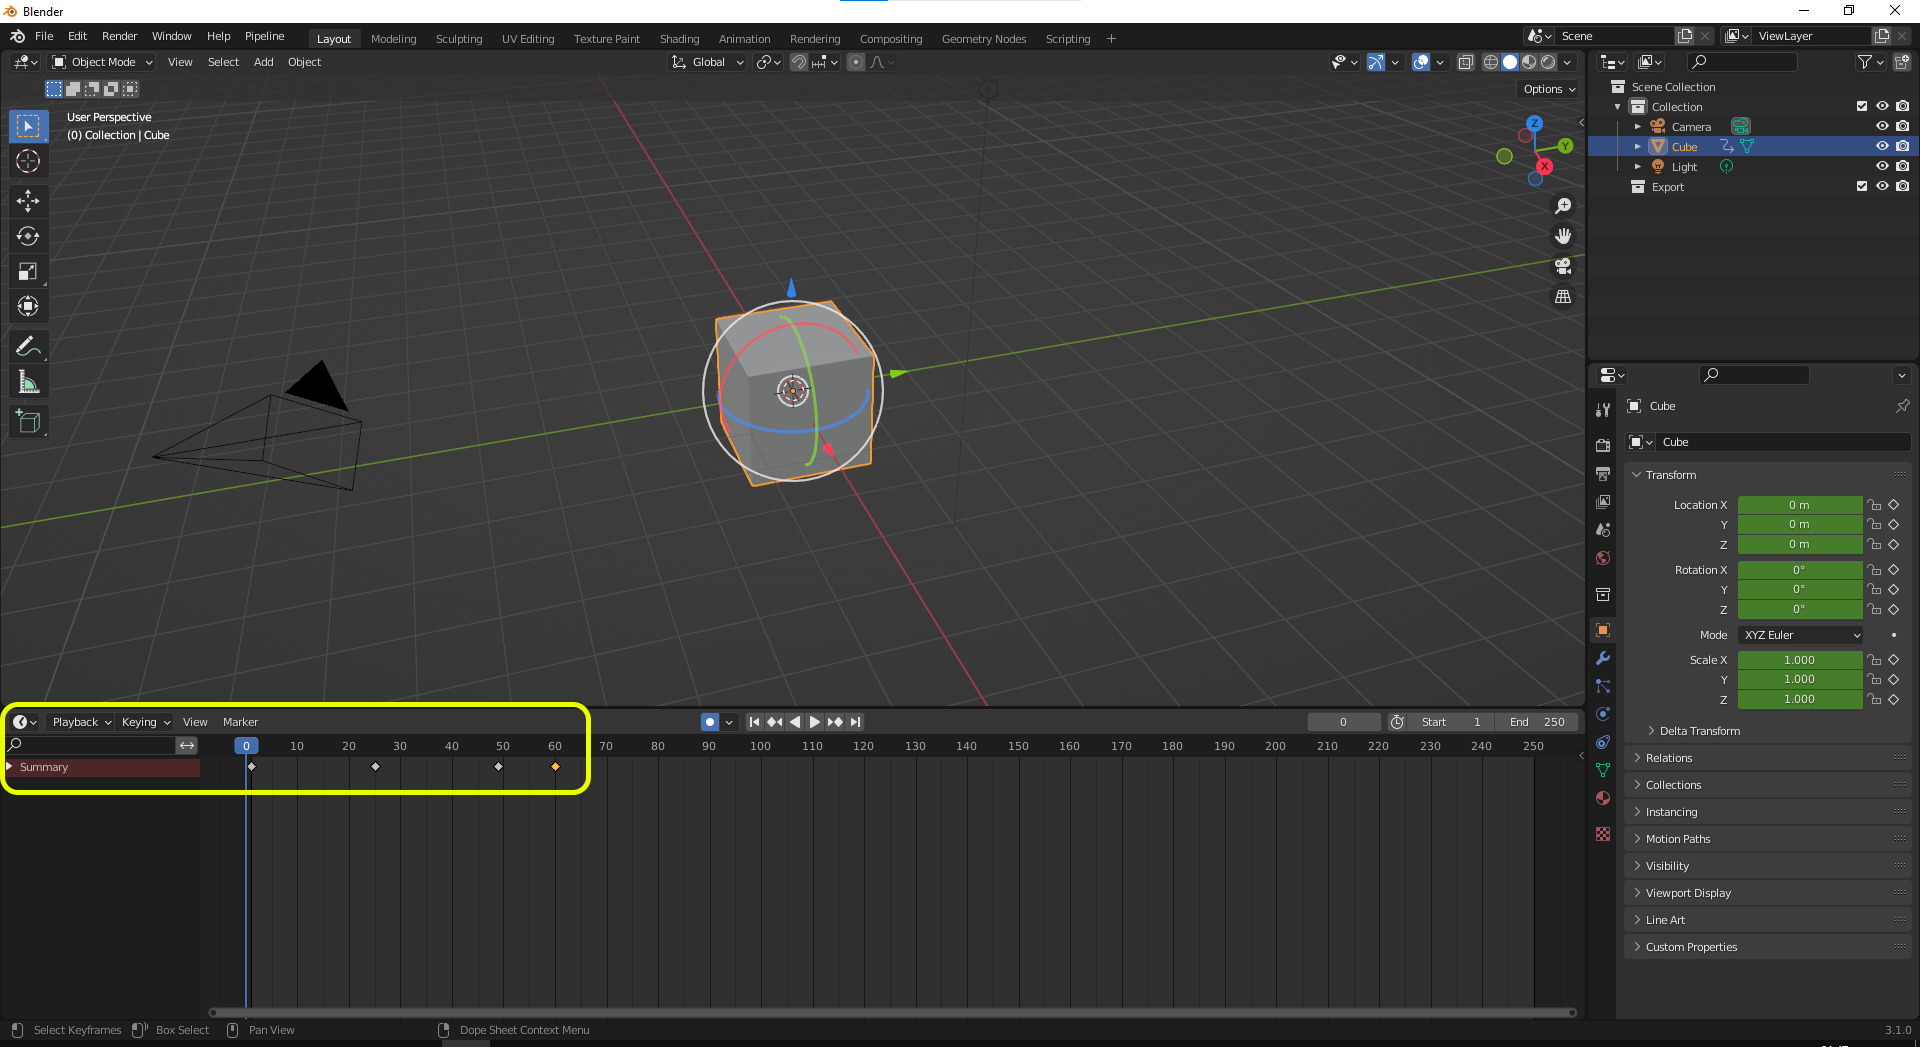1920x1047 pixels.
Task: Toggle camera view icon in viewport
Action: (1563, 266)
